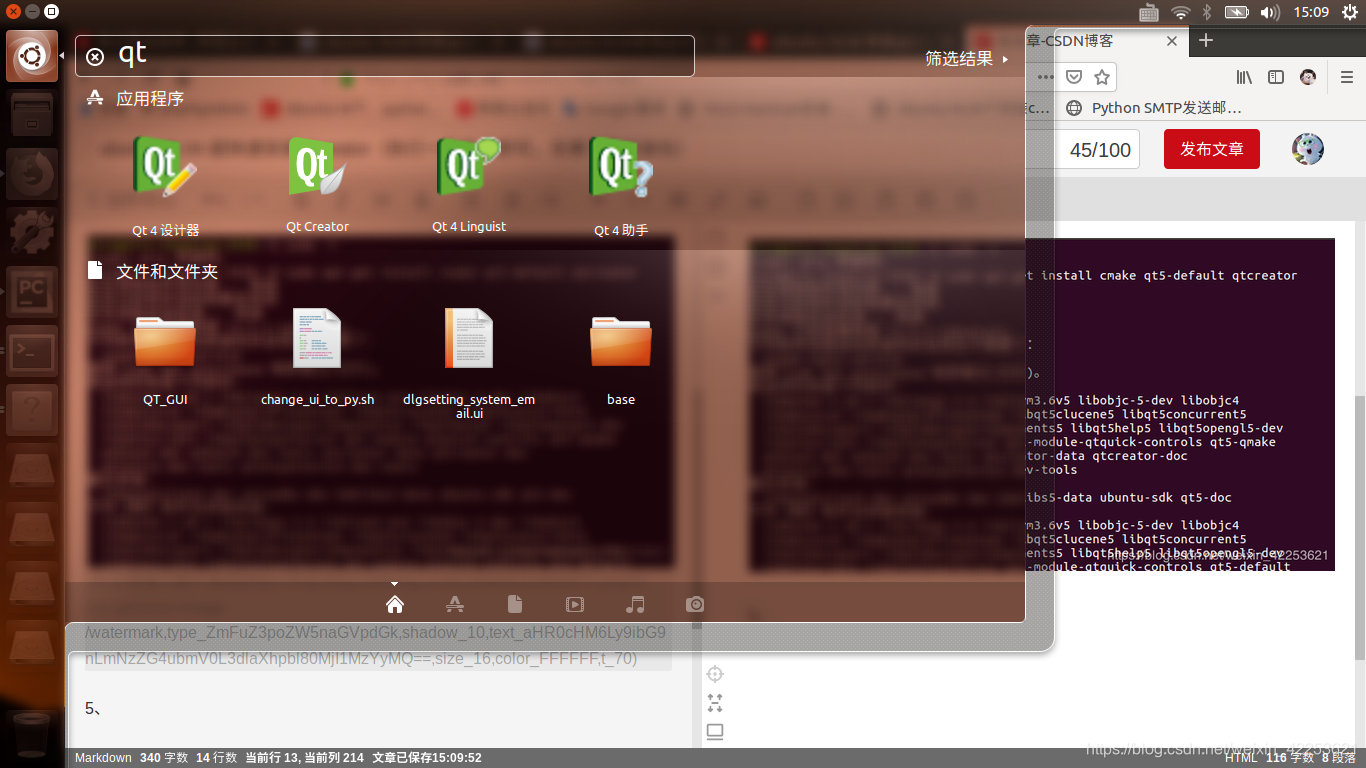Image resolution: width=1366 pixels, height=768 pixels.
Task: Clear the Dash search with the X icon
Action: pyautogui.click(x=95, y=57)
